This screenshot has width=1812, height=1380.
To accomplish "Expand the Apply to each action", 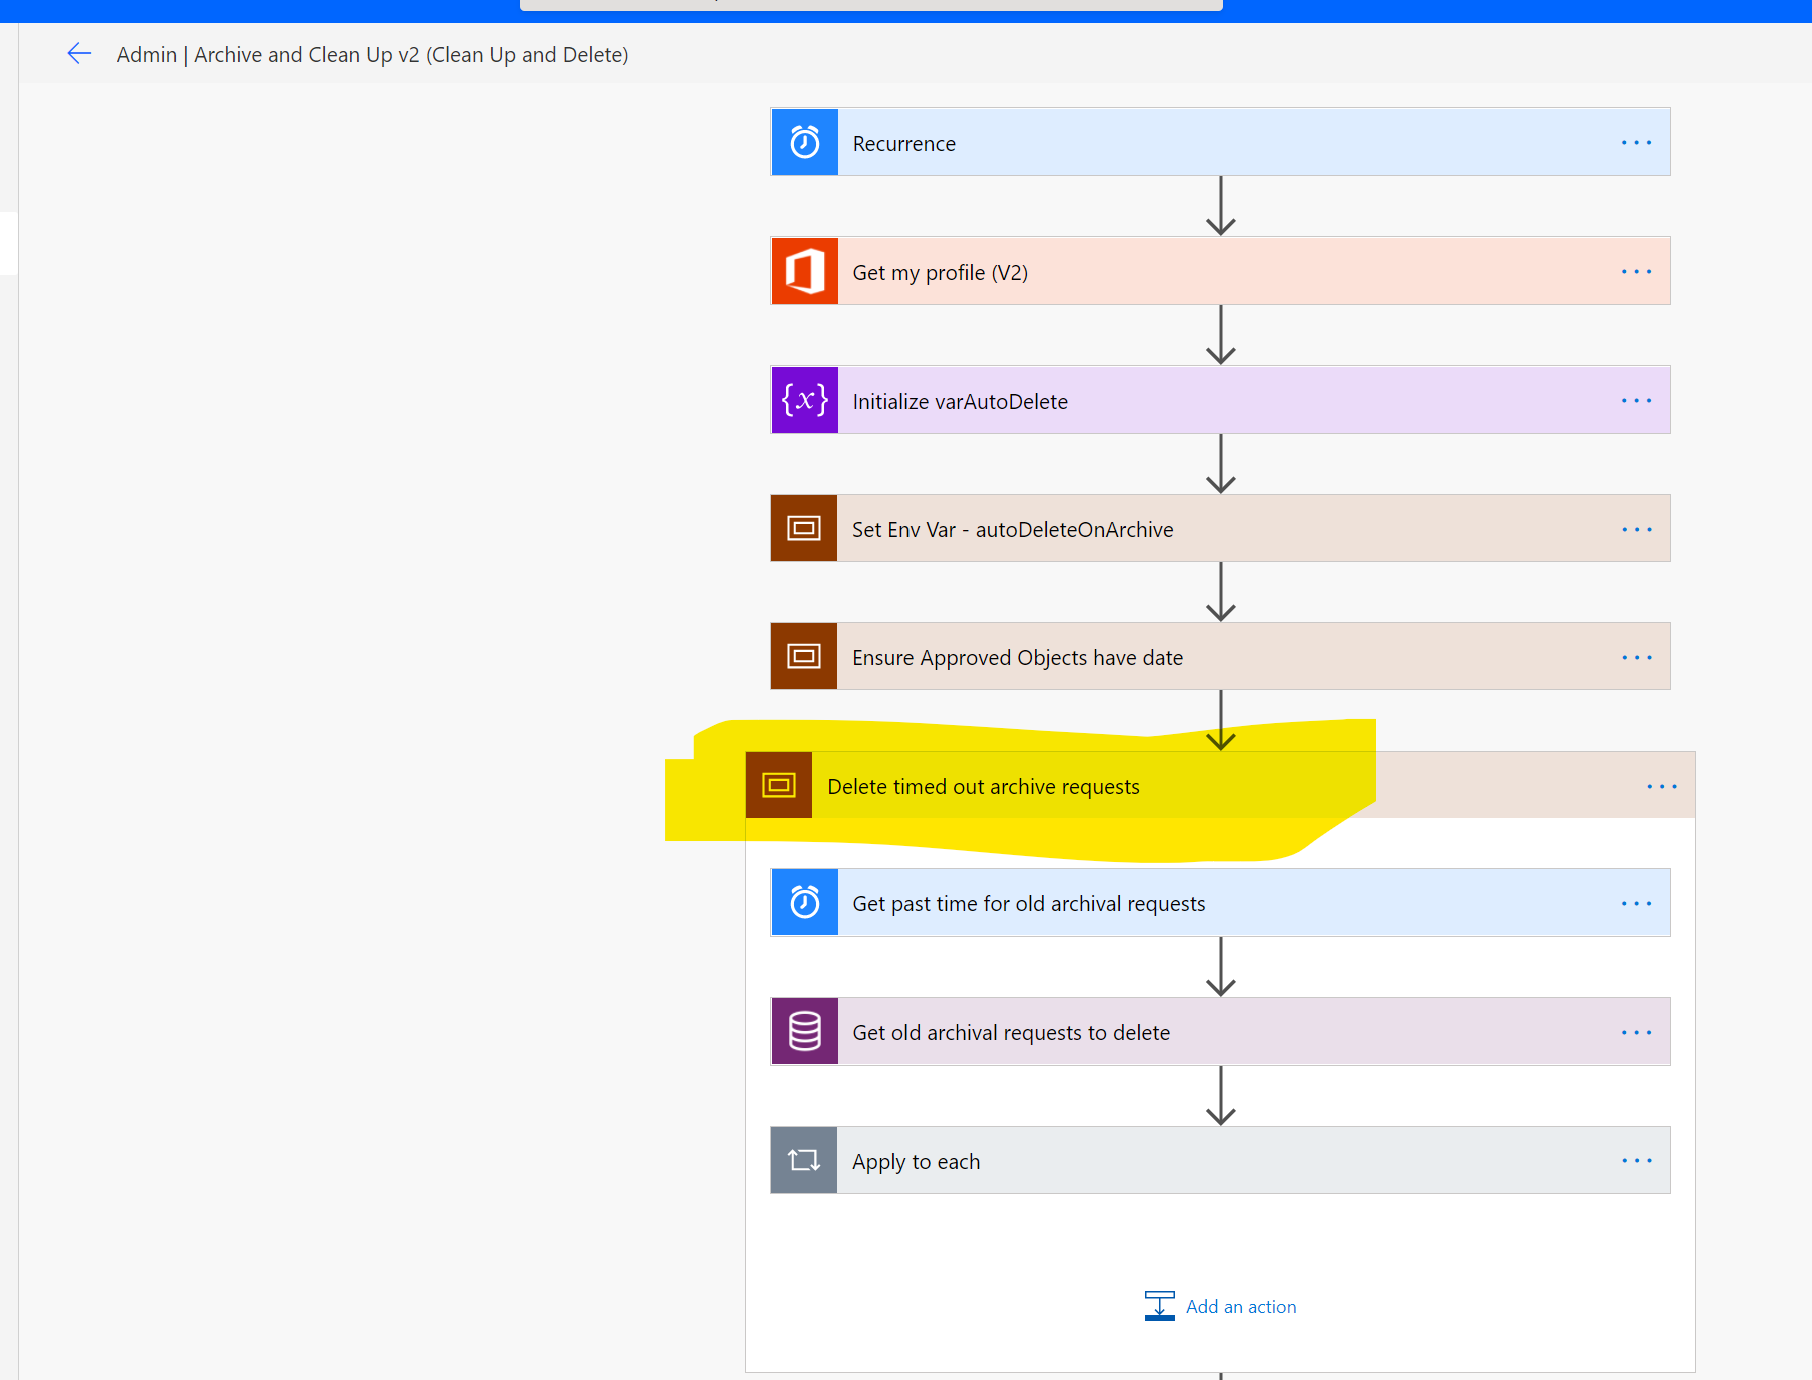I will pyautogui.click(x=1200, y=1160).
